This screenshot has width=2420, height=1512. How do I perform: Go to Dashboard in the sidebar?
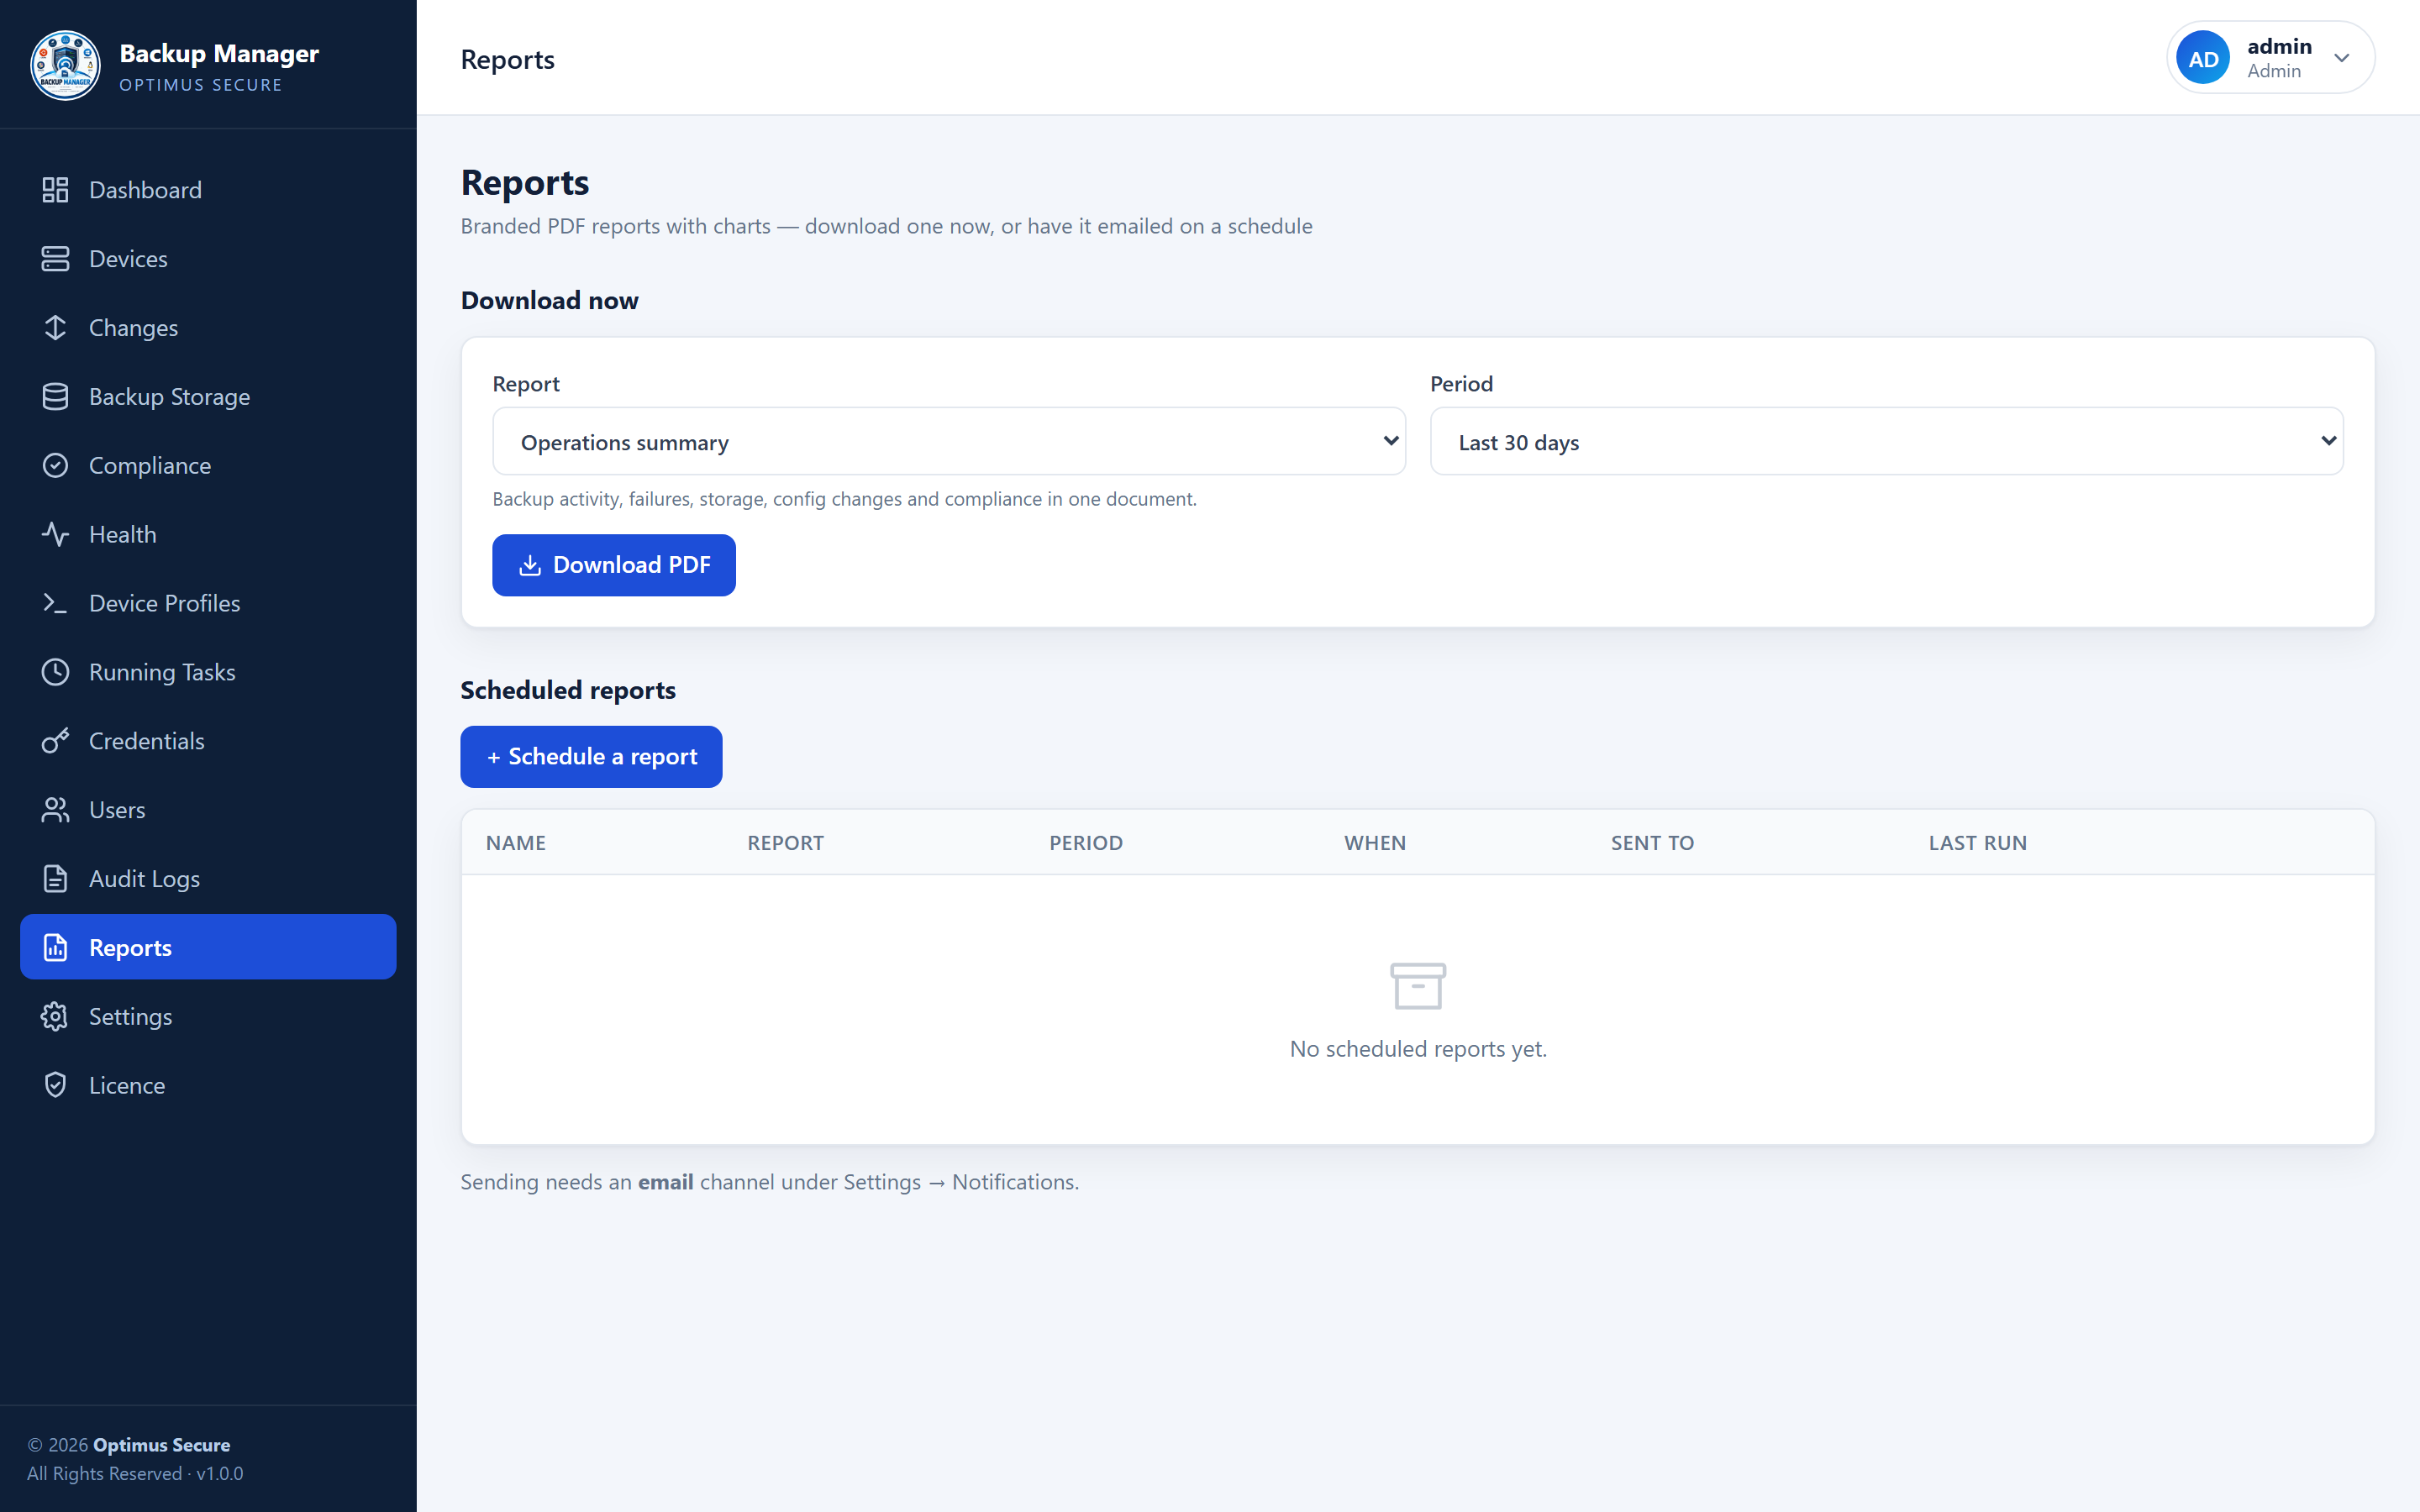pos(208,190)
